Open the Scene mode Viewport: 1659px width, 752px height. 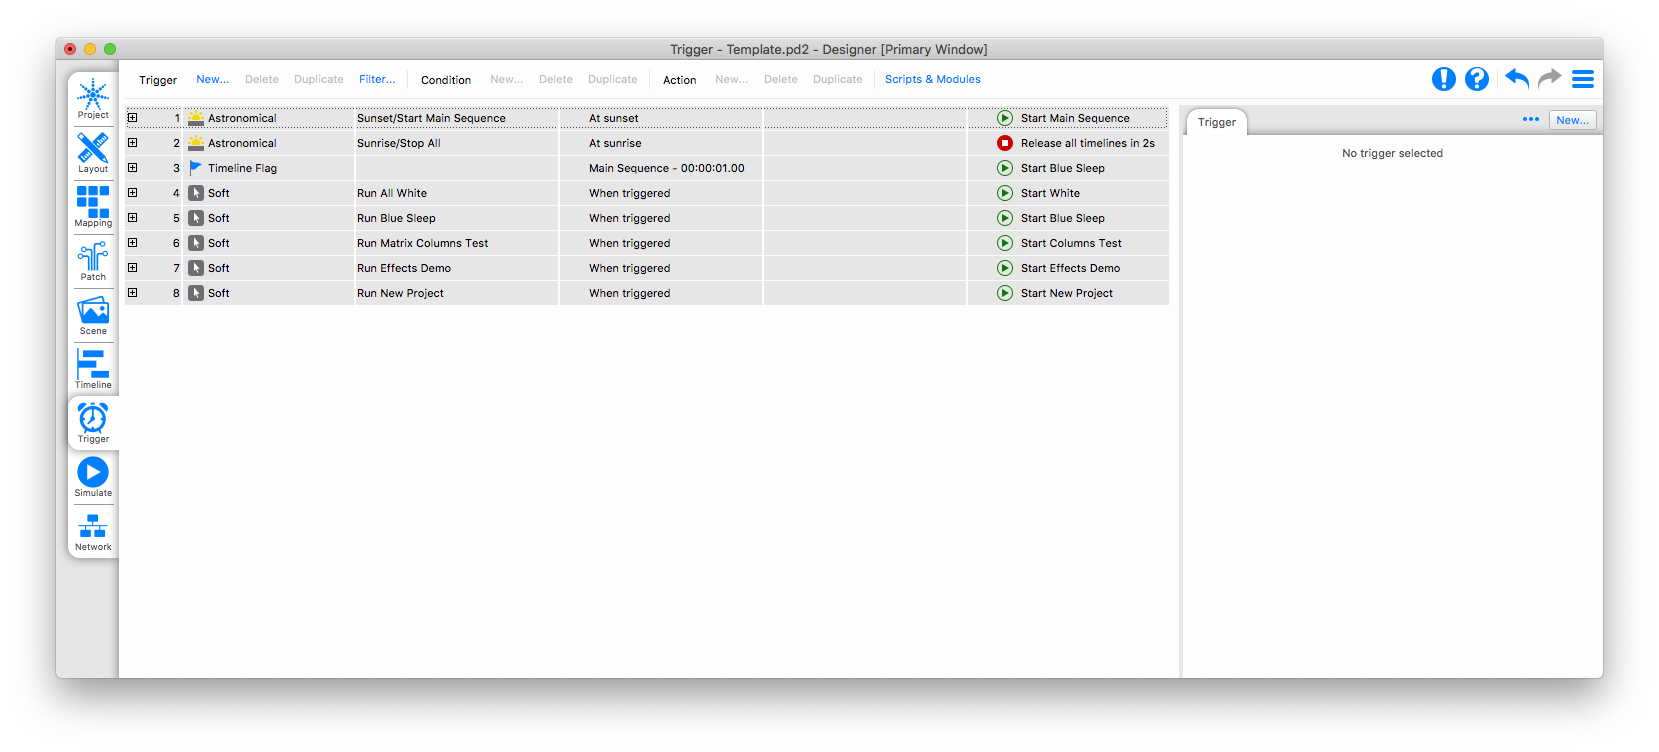(93, 315)
